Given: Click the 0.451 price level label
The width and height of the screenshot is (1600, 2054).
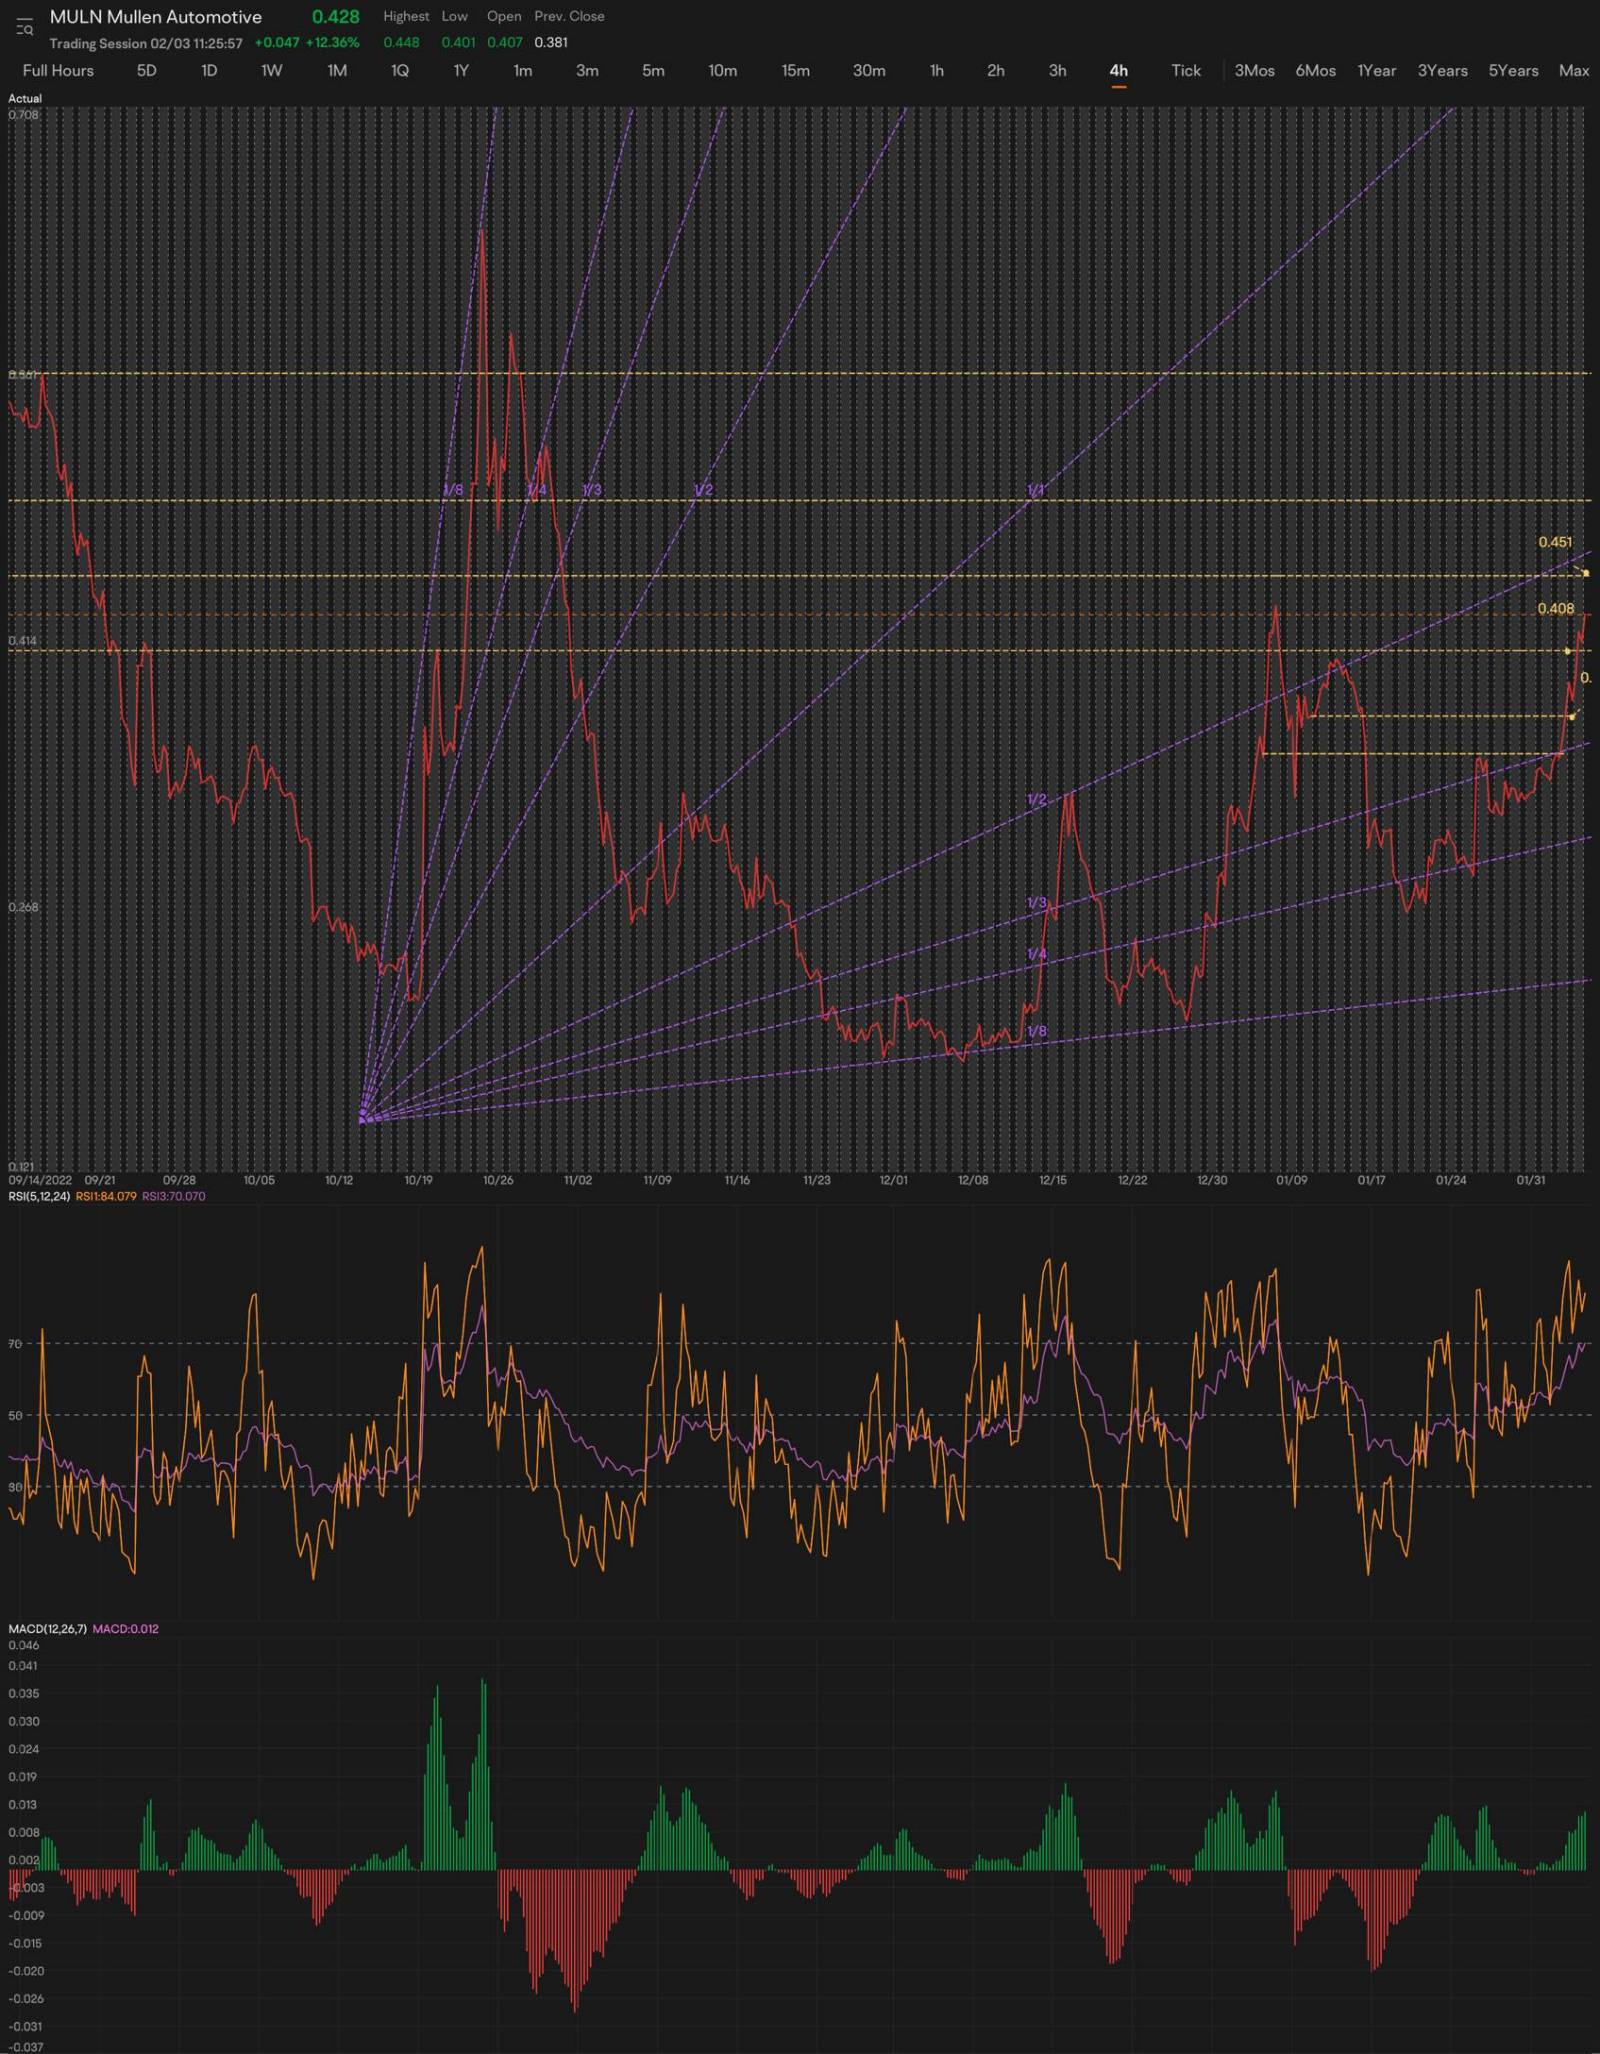Looking at the screenshot, I should point(1555,542).
